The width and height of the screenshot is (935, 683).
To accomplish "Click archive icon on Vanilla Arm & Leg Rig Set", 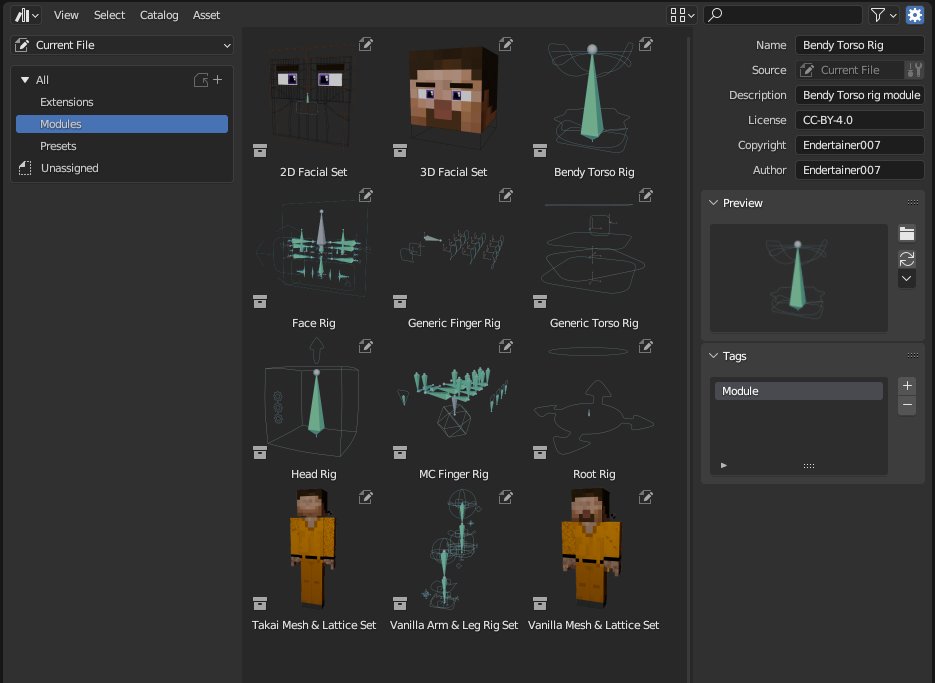I will point(400,604).
